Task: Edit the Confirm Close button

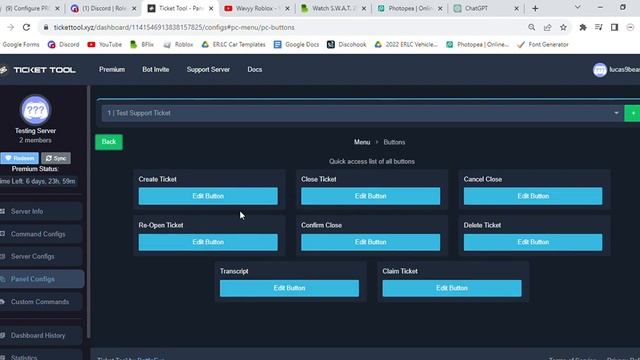Action: (x=371, y=242)
